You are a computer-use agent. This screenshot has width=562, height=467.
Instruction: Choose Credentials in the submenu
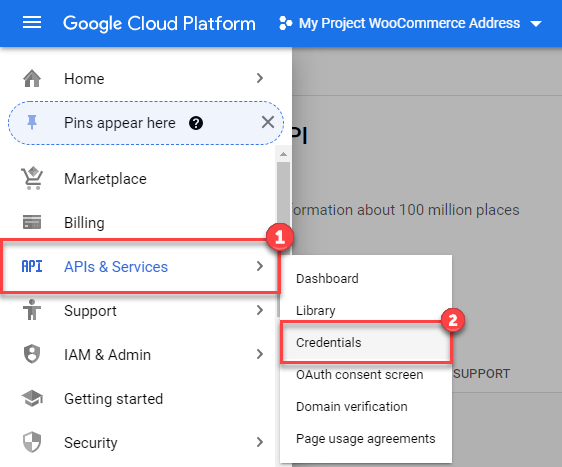(366, 343)
